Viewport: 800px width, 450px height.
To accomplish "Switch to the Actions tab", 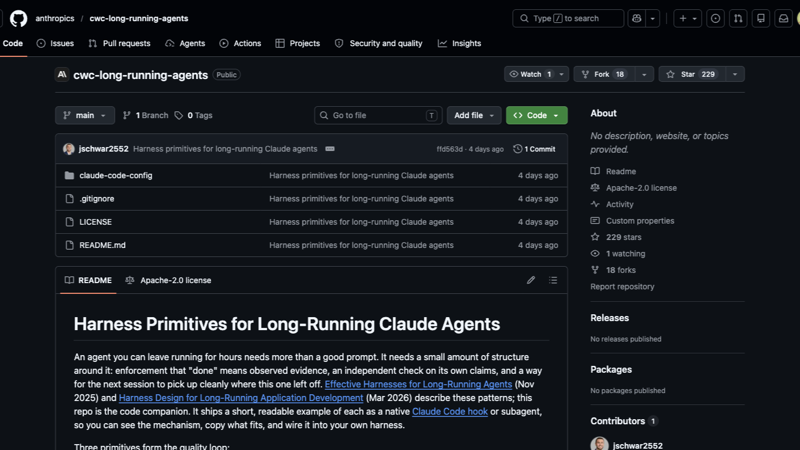I will click(240, 43).
